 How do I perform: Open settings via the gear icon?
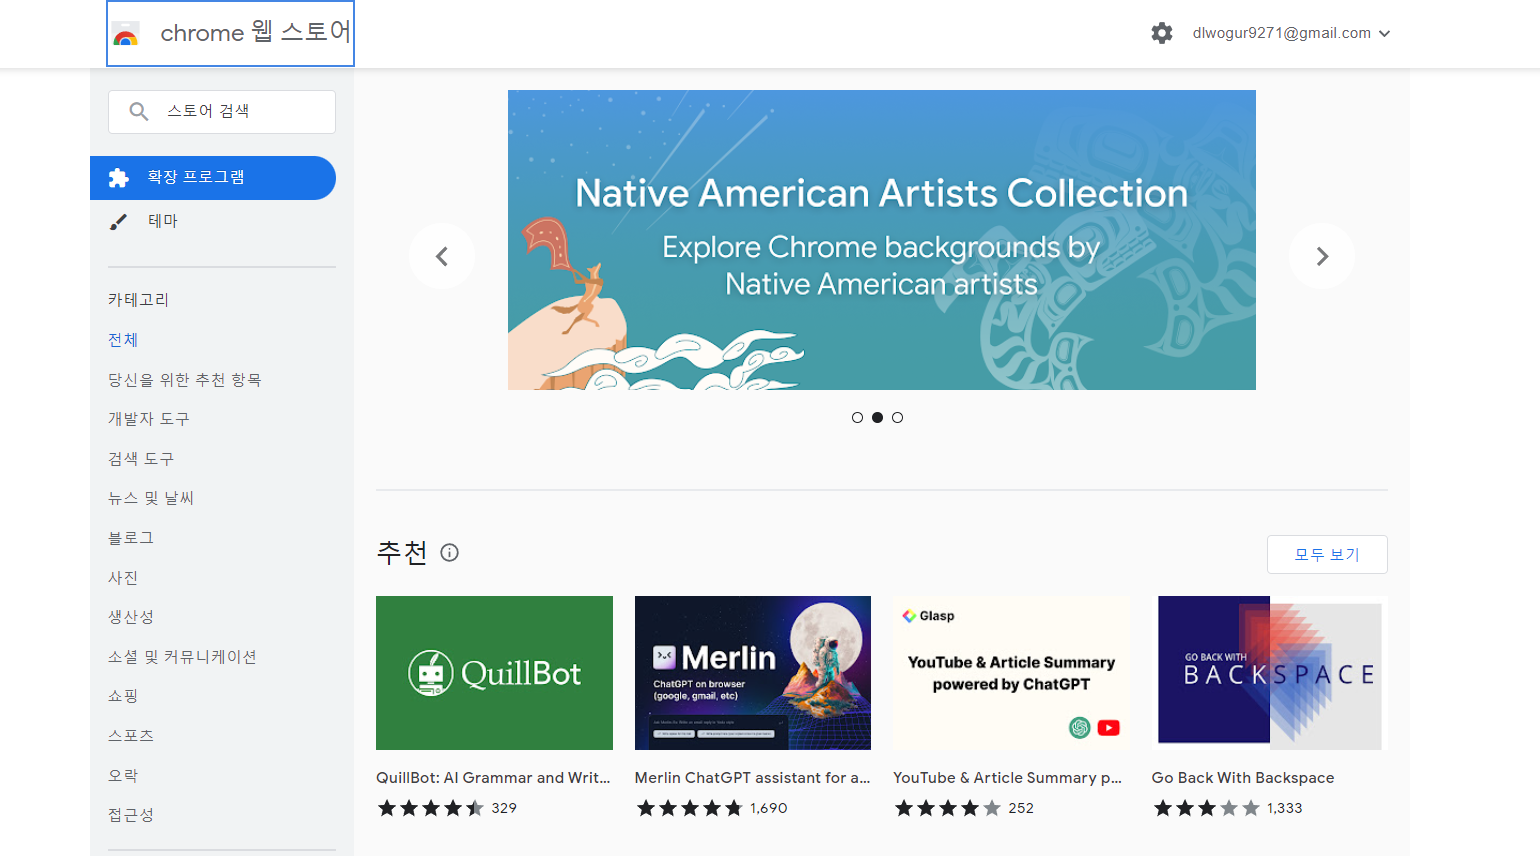tap(1162, 33)
